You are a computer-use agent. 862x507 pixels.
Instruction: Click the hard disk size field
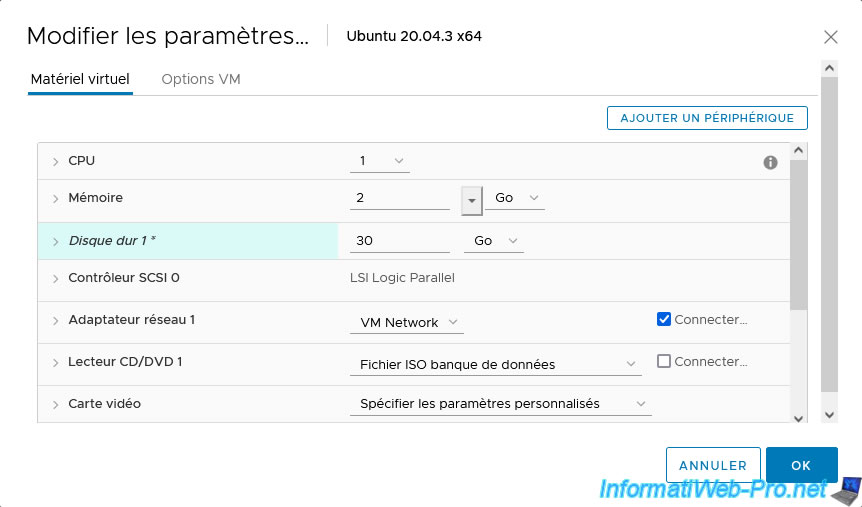point(399,241)
